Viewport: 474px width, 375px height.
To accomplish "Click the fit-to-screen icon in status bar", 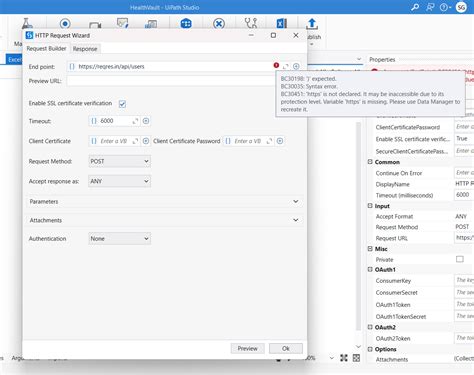I will tap(344, 358).
